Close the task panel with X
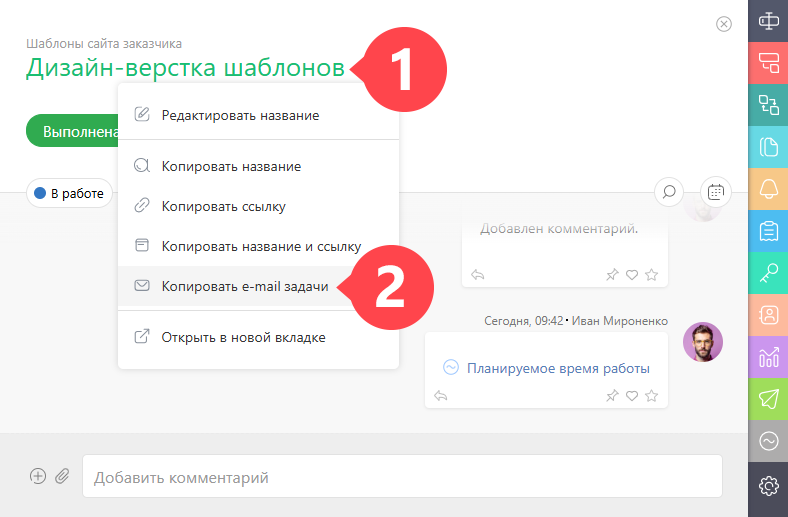The width and height of the screenshot is (788, 517). (724, 24)
